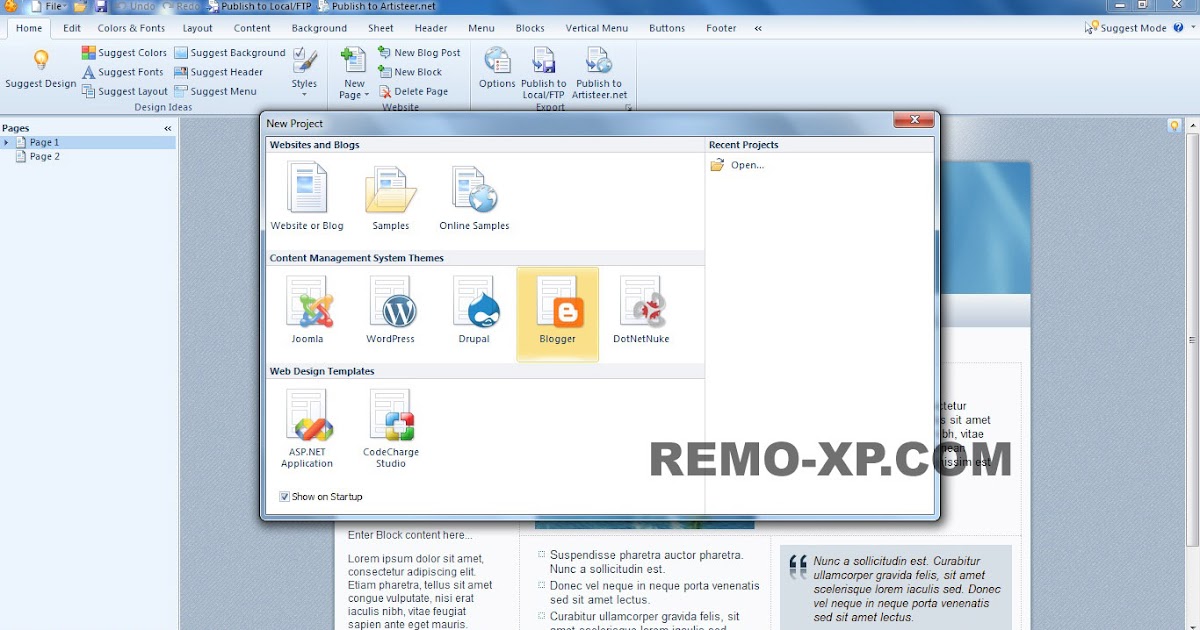Open the Styles dropdown
This screenshot has width=1200, height=630.
[x=304, y=72]
